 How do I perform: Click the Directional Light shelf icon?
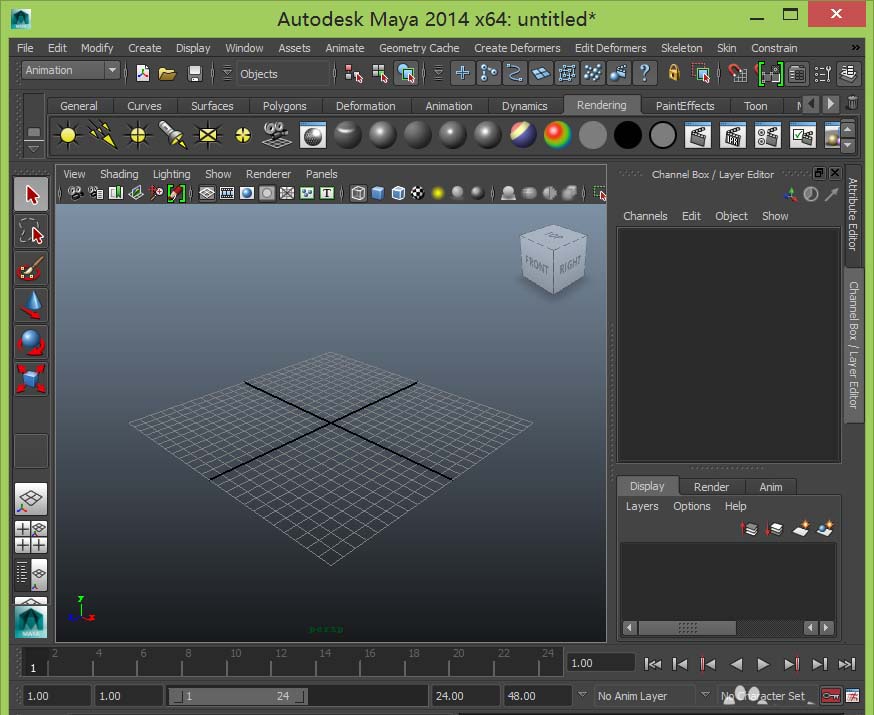102,134
